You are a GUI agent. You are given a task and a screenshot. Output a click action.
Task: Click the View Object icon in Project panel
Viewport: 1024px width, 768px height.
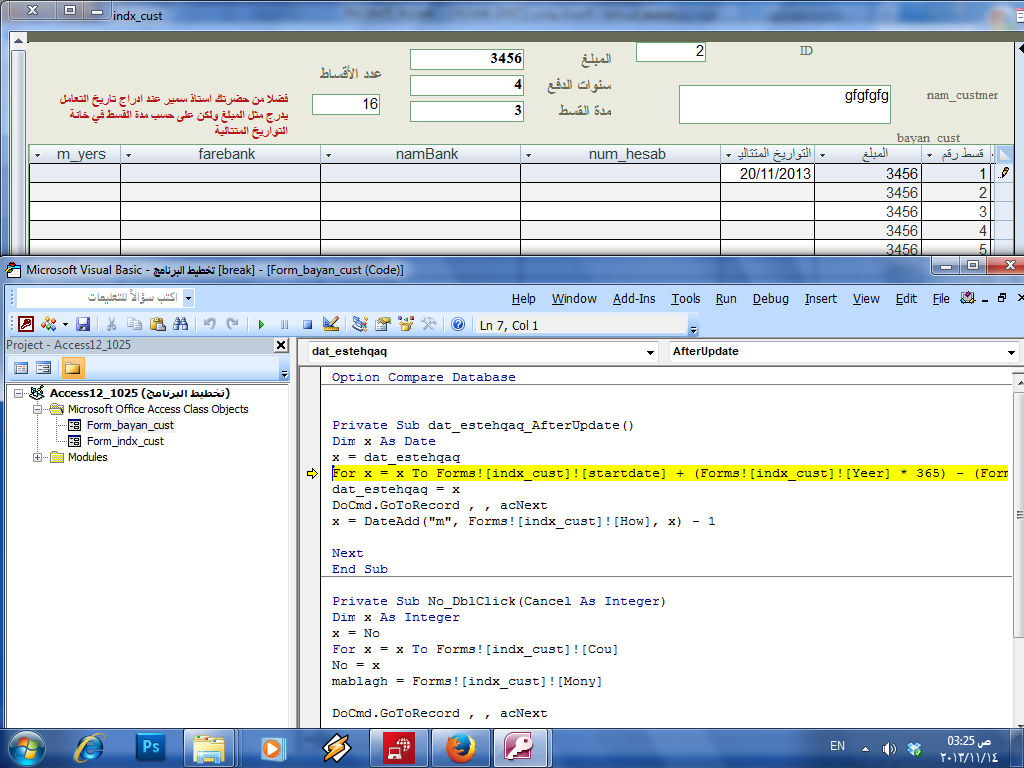(44, 368)
